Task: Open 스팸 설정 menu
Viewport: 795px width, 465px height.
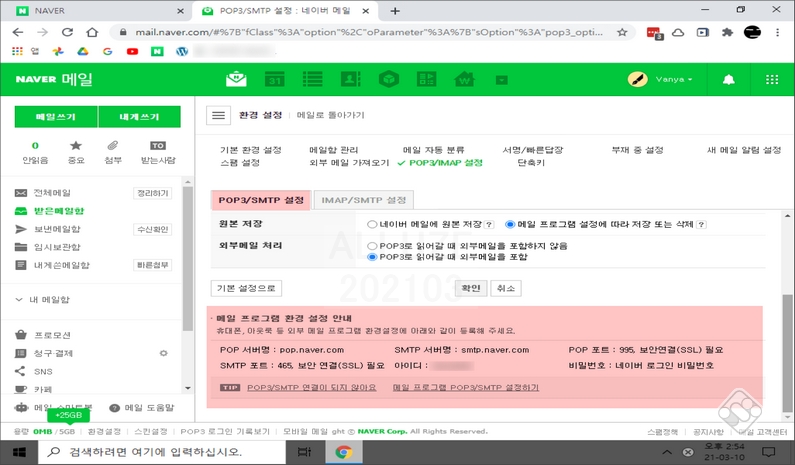Action: [240, 163]
